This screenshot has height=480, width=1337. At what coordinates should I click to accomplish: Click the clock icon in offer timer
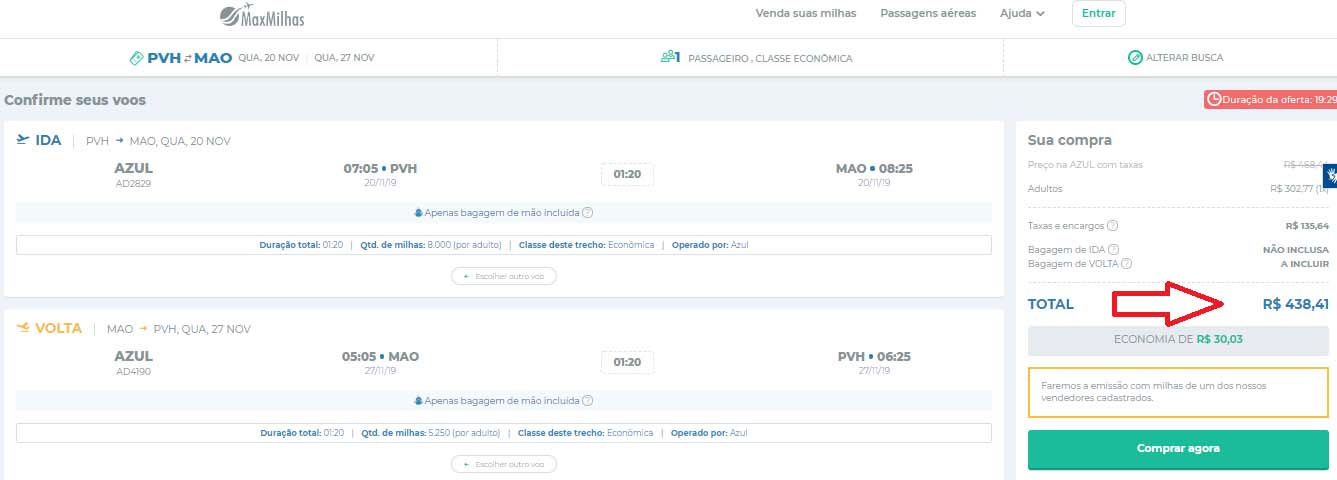(1214, 100)
